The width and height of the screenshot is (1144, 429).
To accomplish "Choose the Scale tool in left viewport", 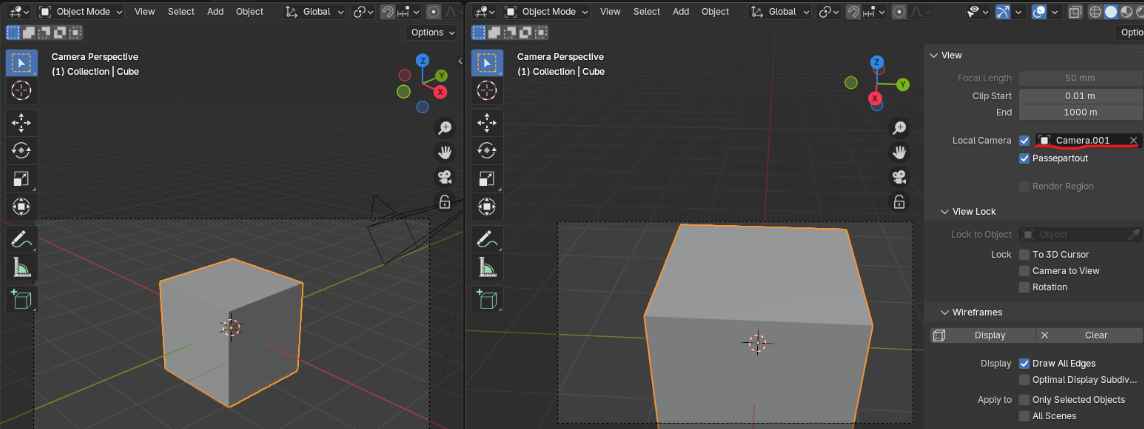I will coord(21,179).
